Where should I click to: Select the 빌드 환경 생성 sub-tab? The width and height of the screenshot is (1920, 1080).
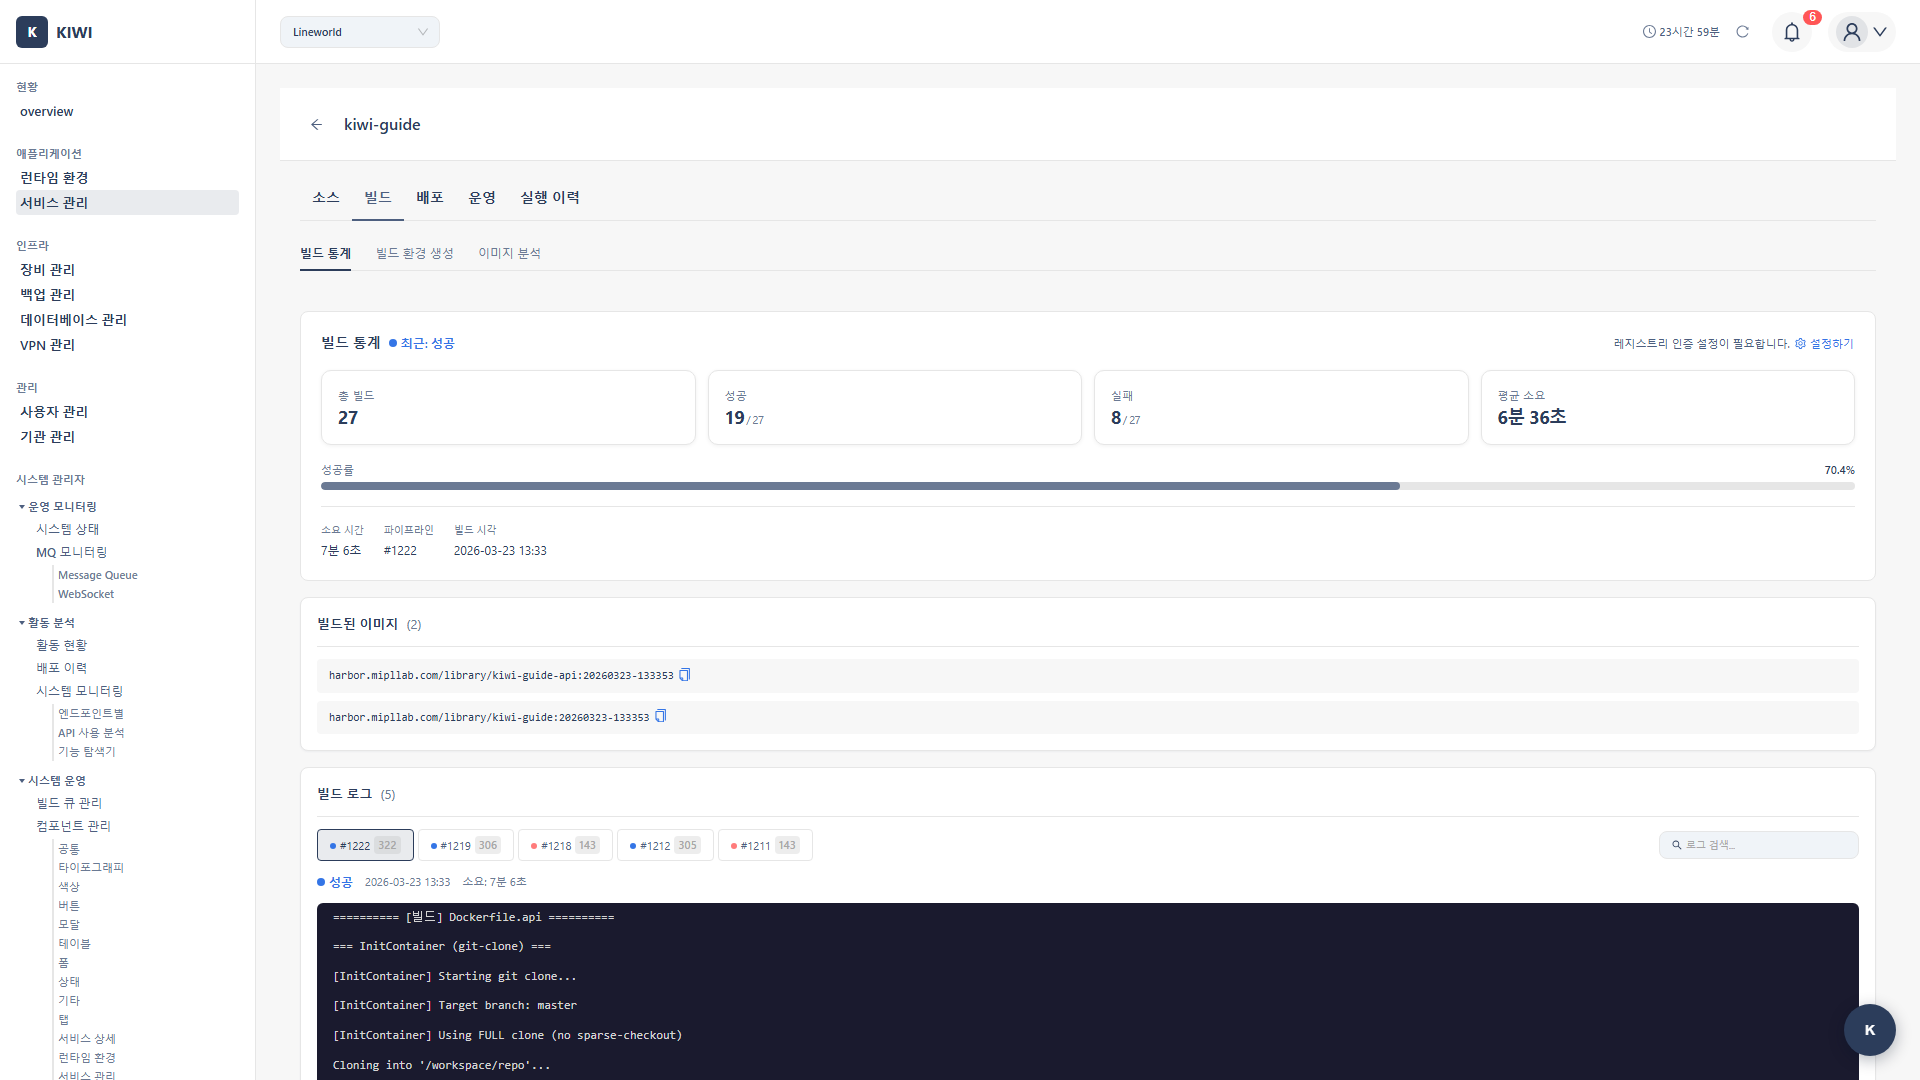point(415,254)
